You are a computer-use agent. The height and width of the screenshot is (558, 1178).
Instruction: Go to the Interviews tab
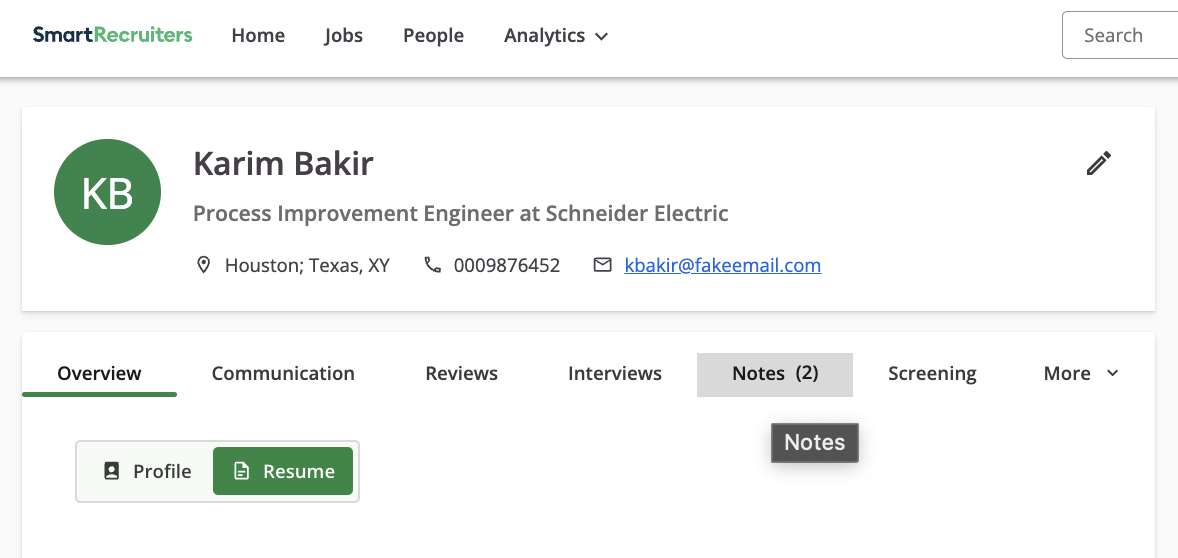click(x=615, y=373)
